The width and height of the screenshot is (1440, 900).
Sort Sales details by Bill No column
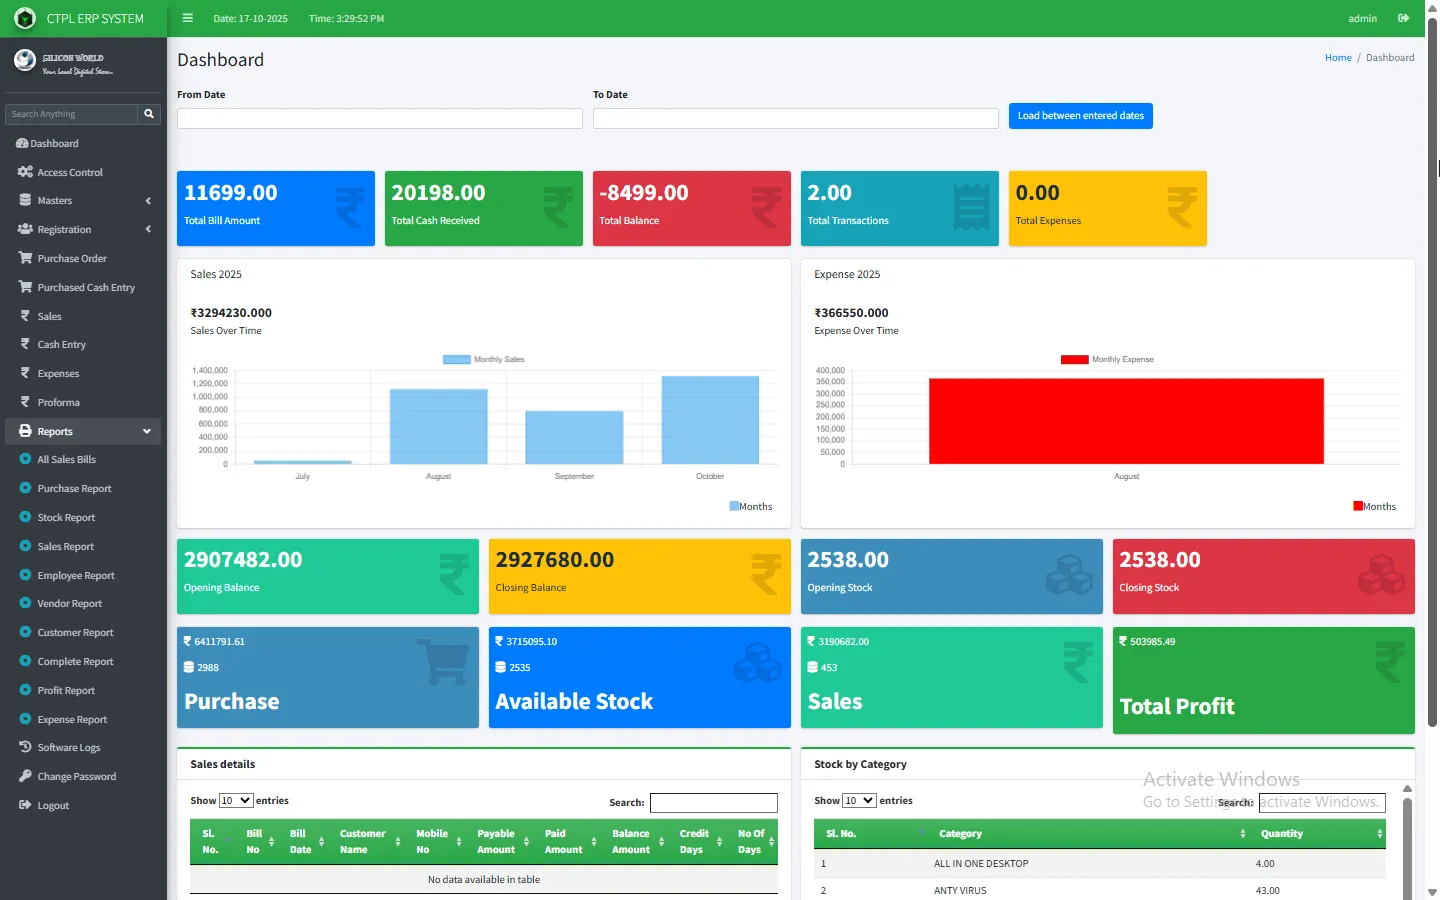[x=260, y=841]
